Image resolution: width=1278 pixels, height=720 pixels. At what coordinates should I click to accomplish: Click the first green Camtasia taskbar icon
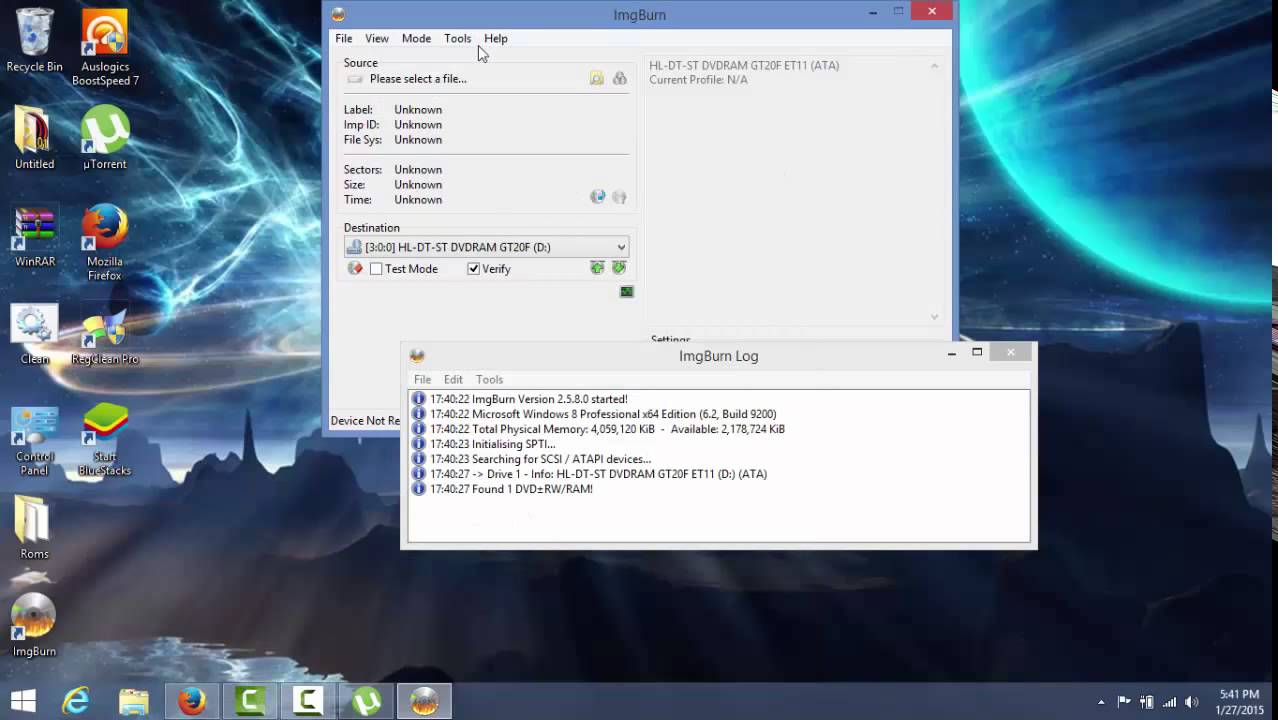pyautogui.click(x=249, y=701)
